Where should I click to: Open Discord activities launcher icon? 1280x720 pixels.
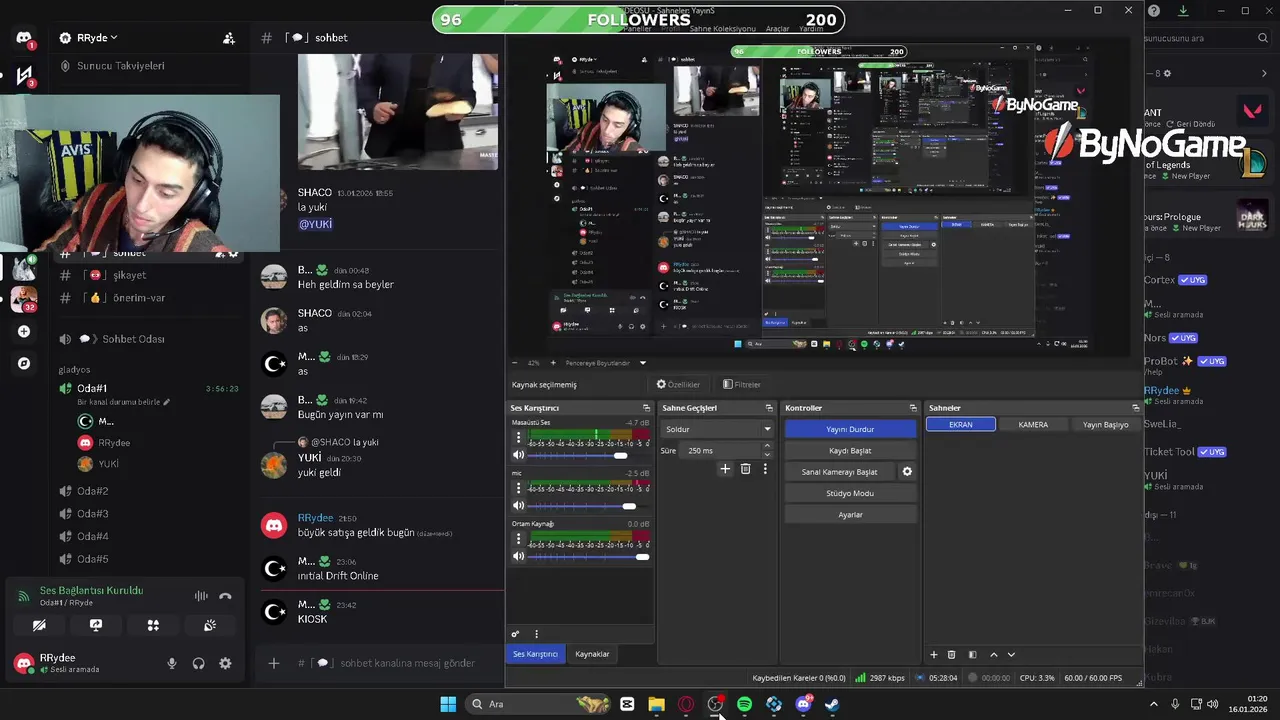pyautogui.click(x=153, y=625)
